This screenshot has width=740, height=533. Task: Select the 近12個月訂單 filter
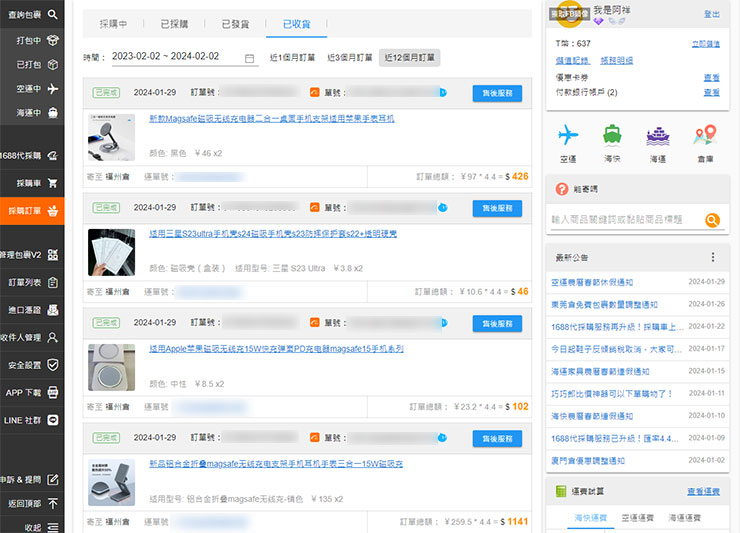[409, 58]
